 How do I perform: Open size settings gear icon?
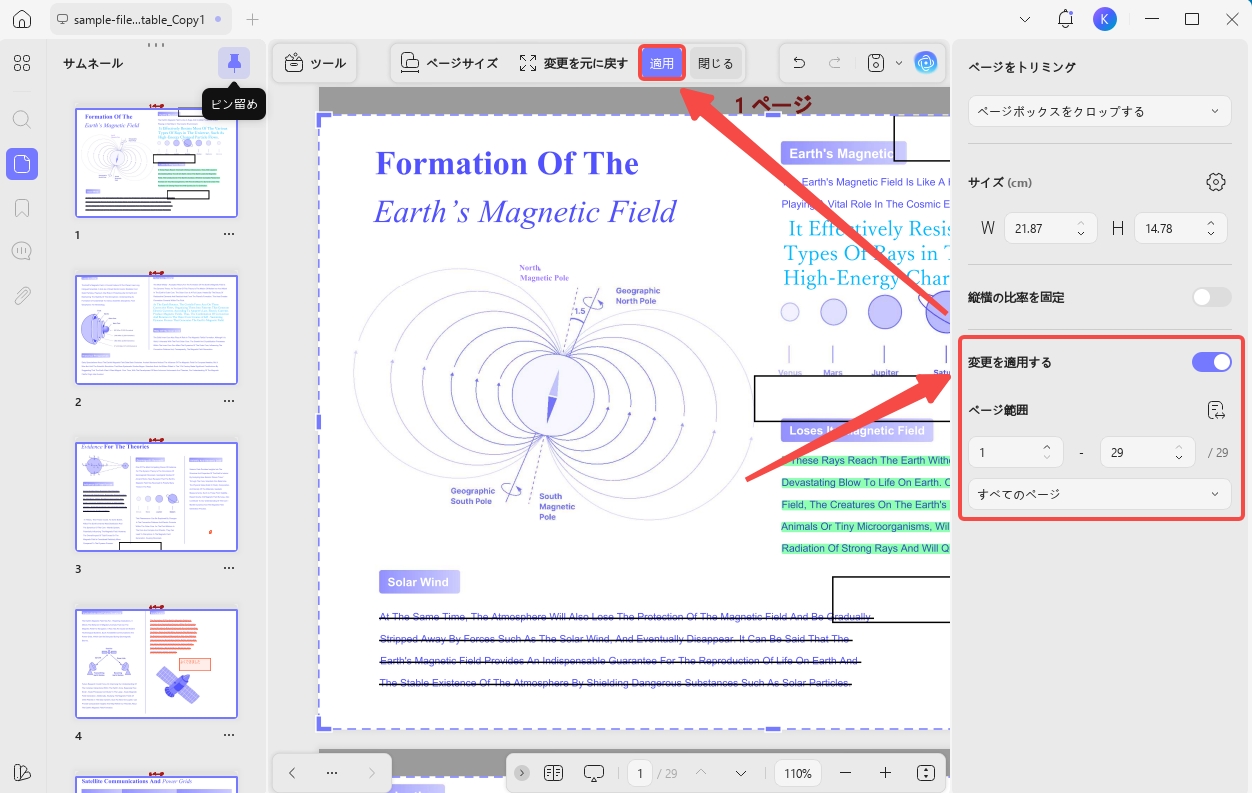coord(1216,182)
